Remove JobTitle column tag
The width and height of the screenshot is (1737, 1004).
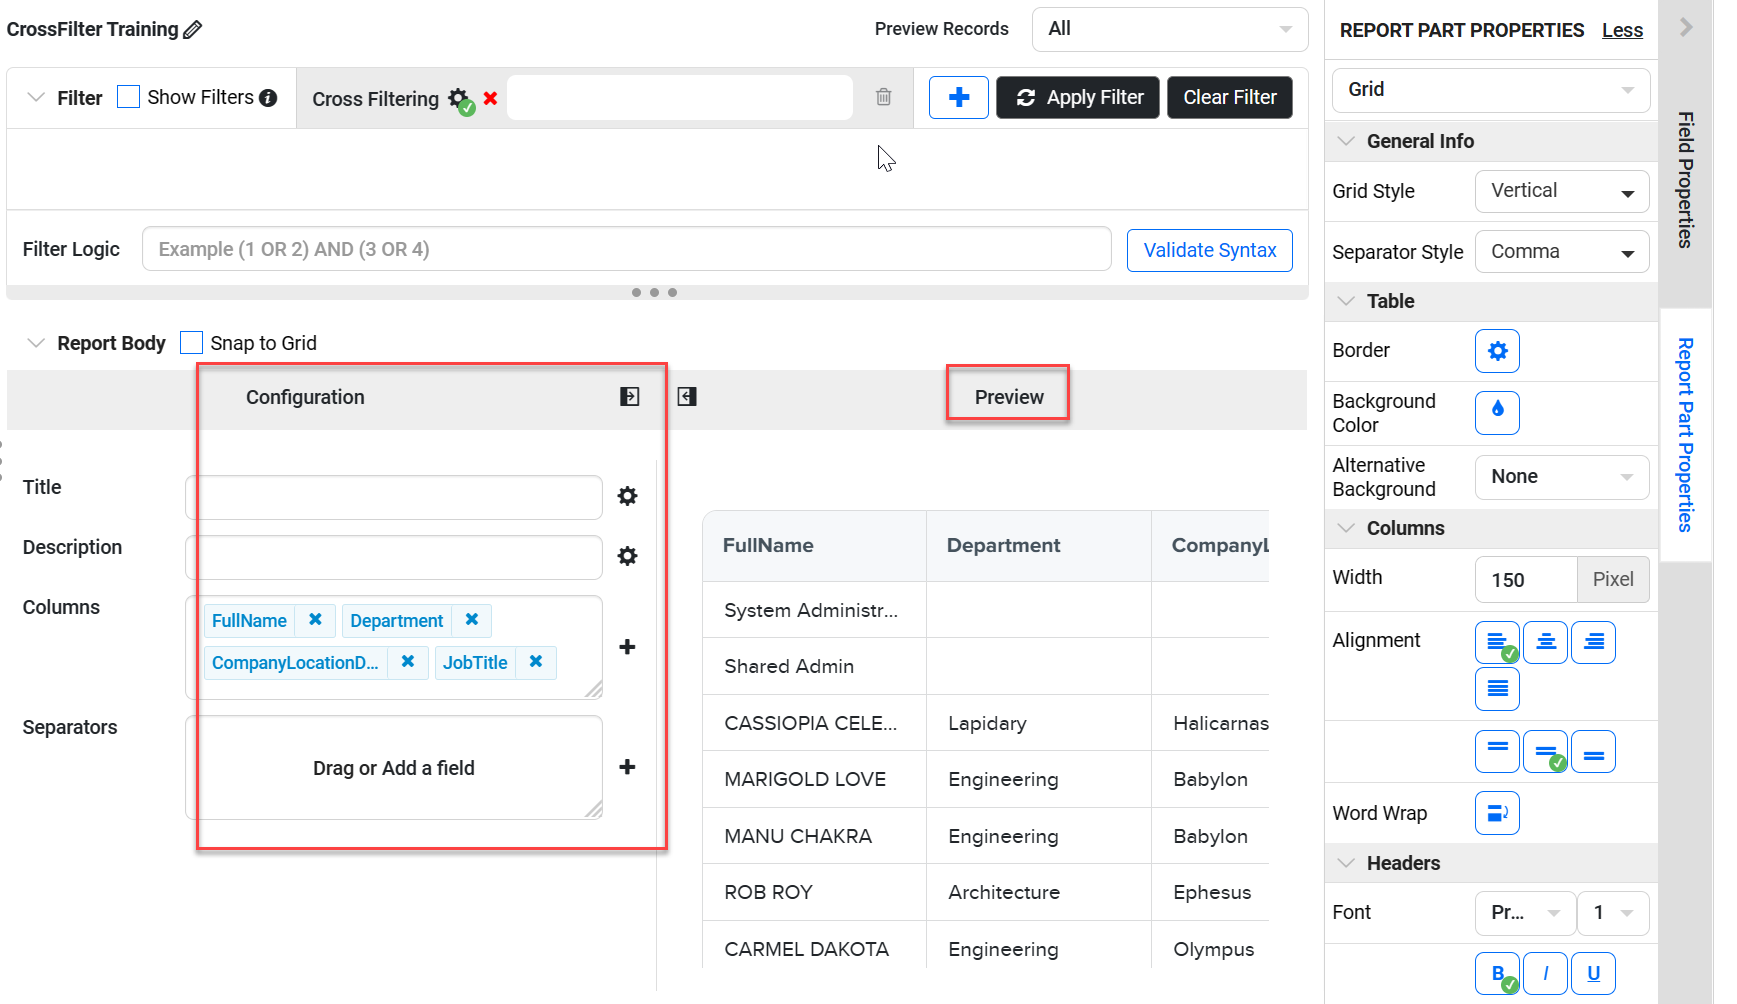[536, 662]
